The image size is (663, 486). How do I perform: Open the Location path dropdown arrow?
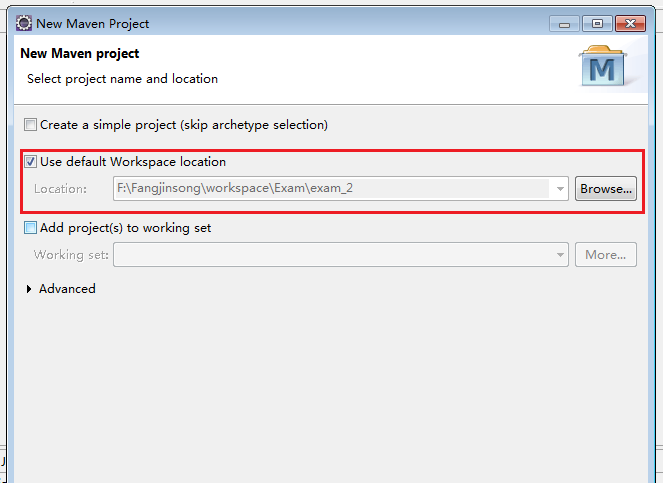(560, 188)
